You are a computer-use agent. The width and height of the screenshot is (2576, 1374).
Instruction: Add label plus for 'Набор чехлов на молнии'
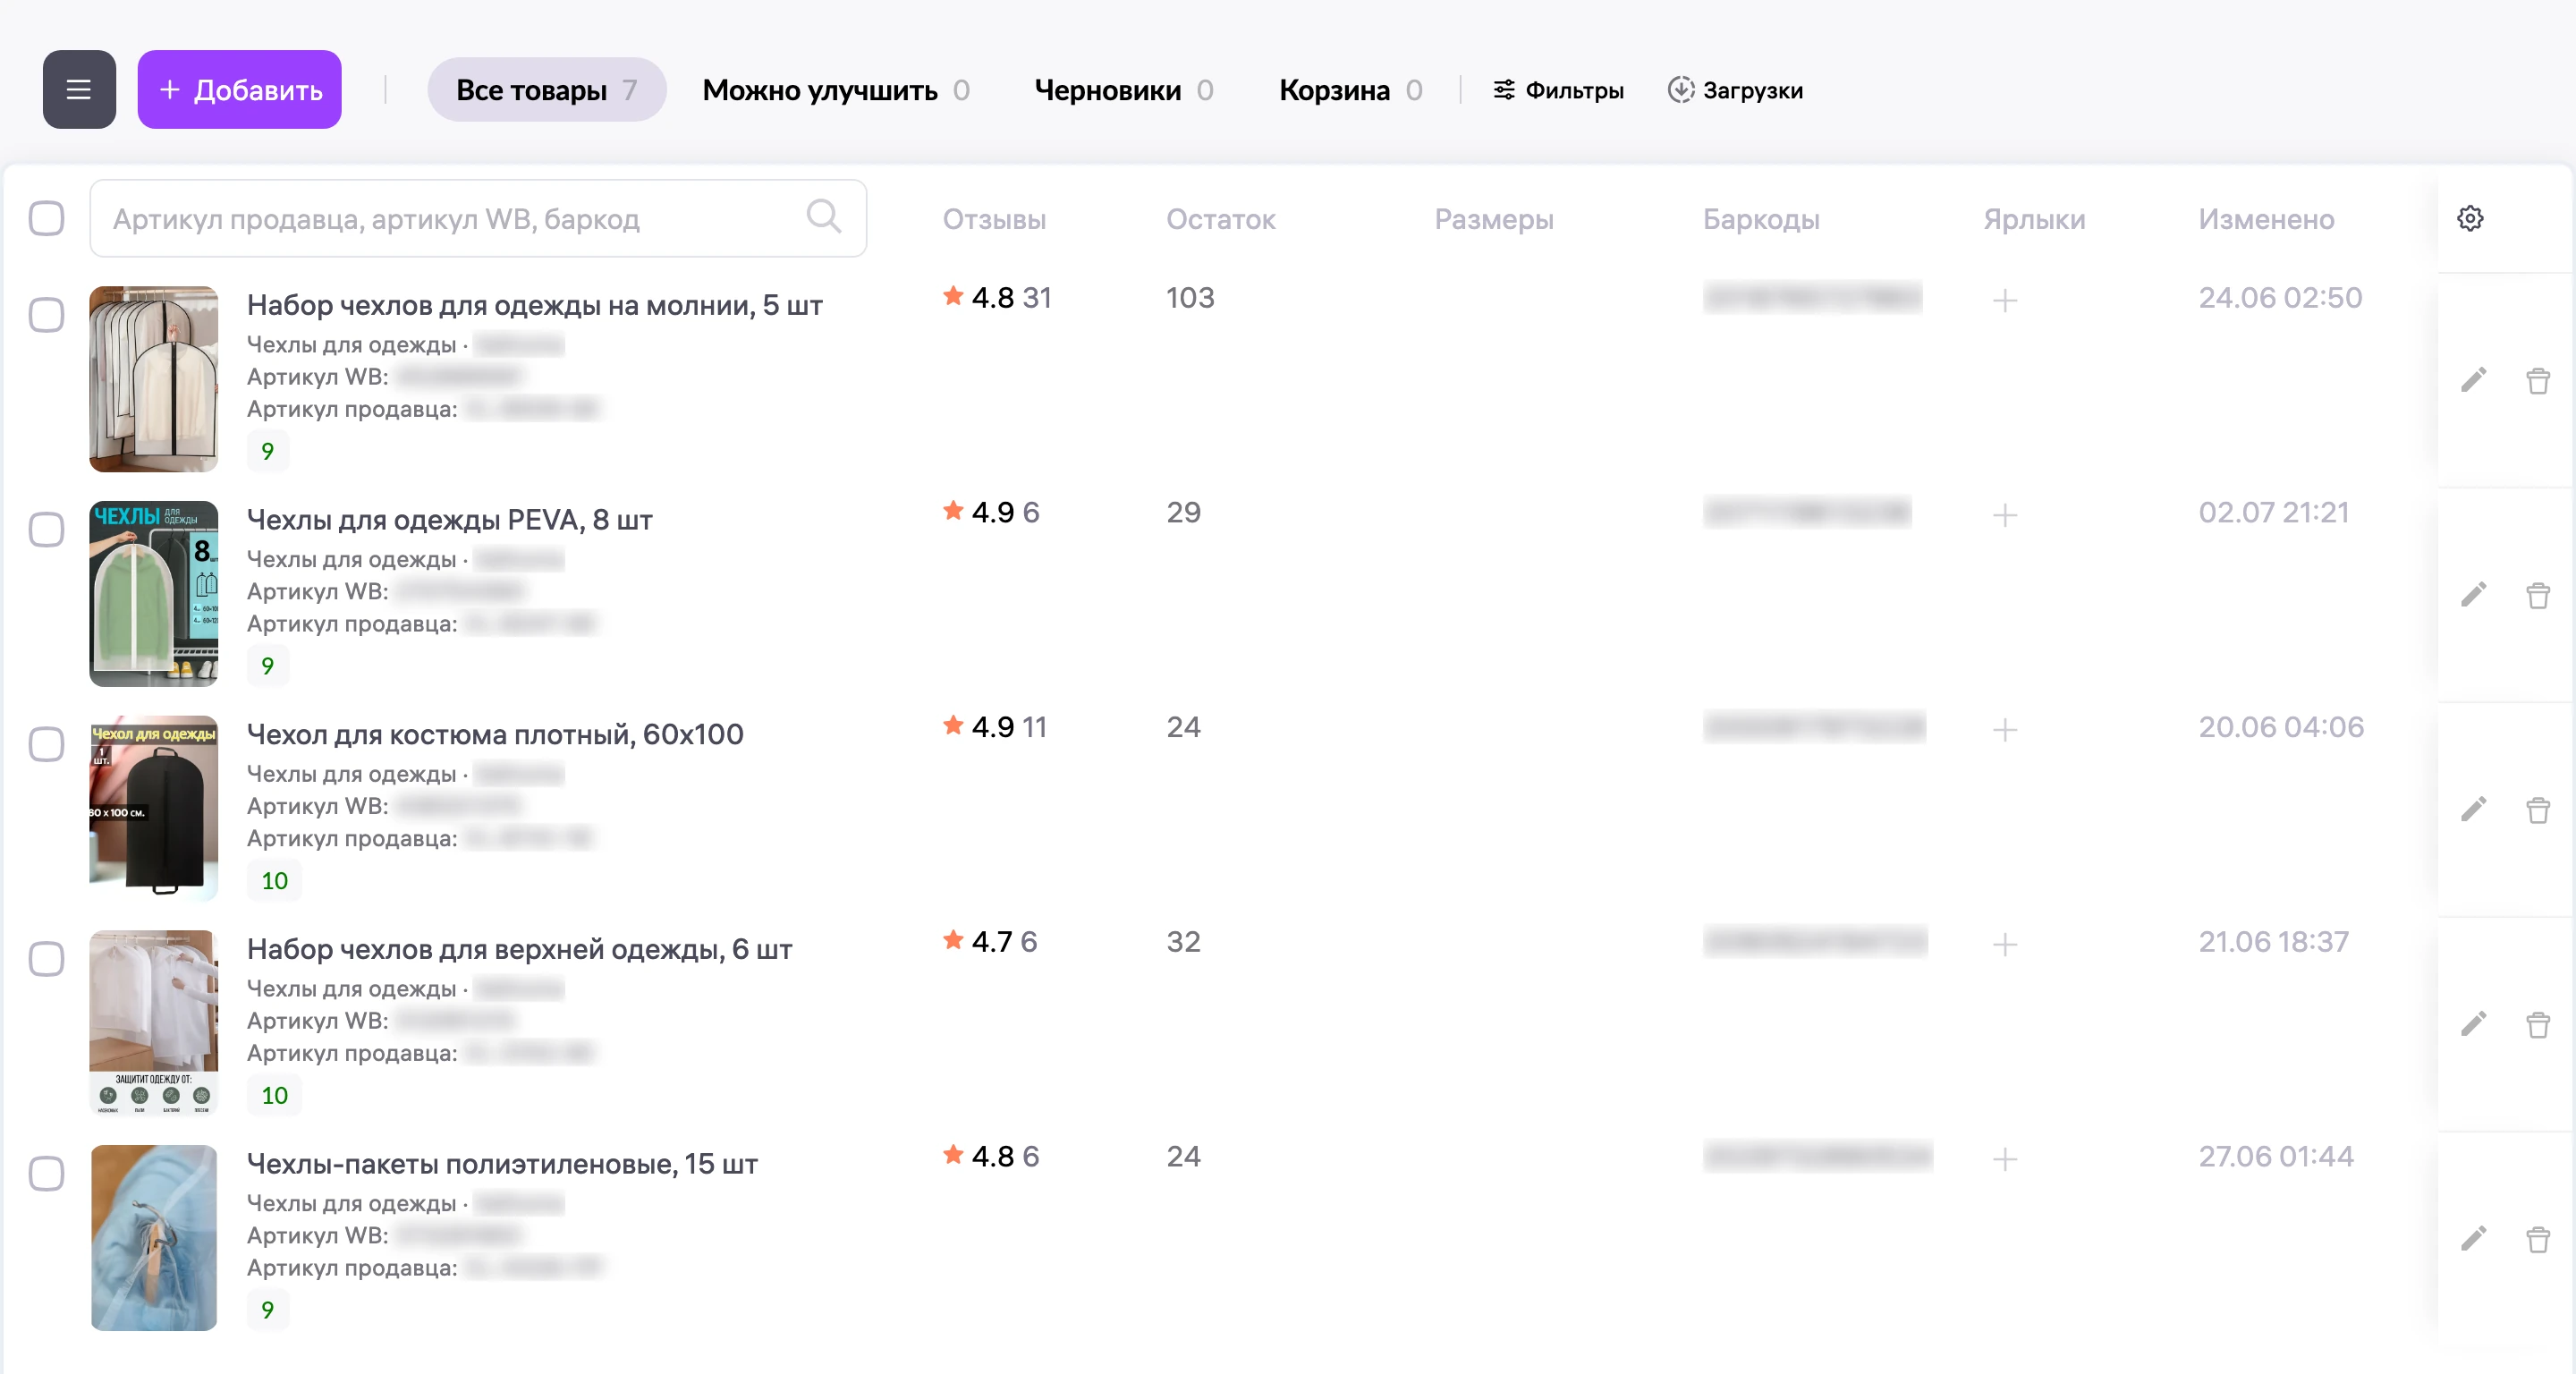2005,300
